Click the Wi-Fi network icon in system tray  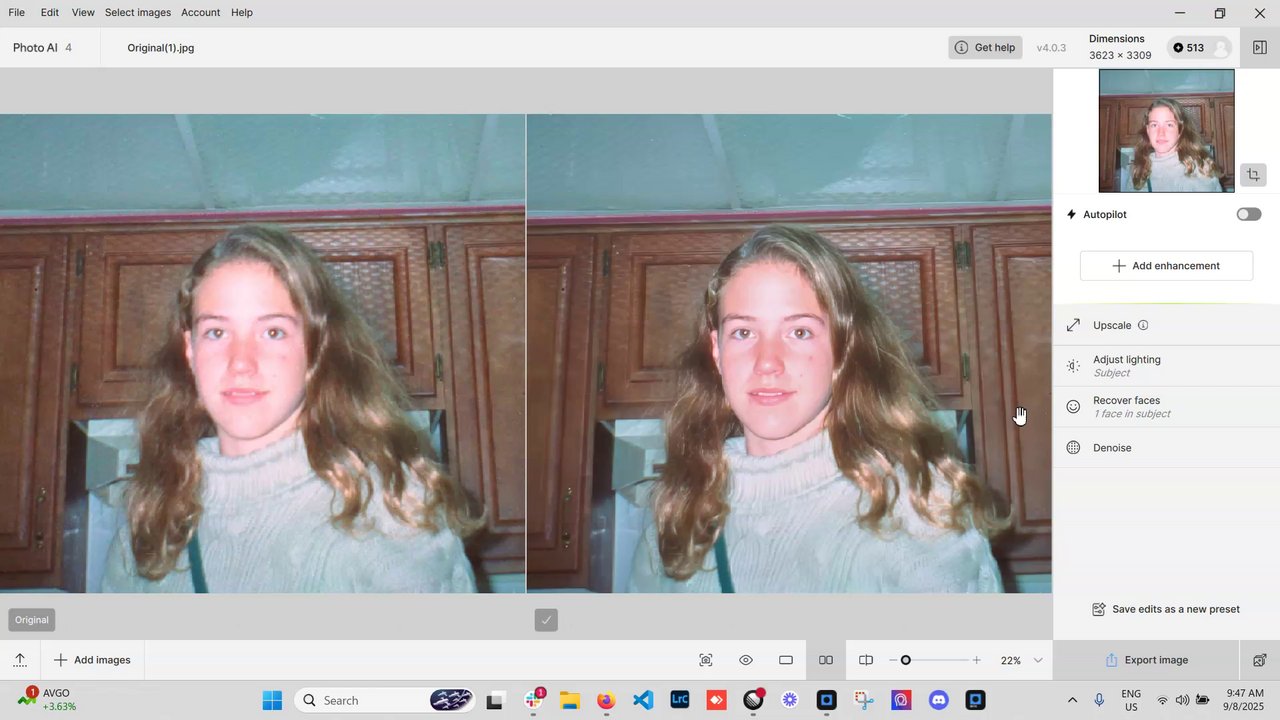pyautogui.click(x=1162, y=700)
